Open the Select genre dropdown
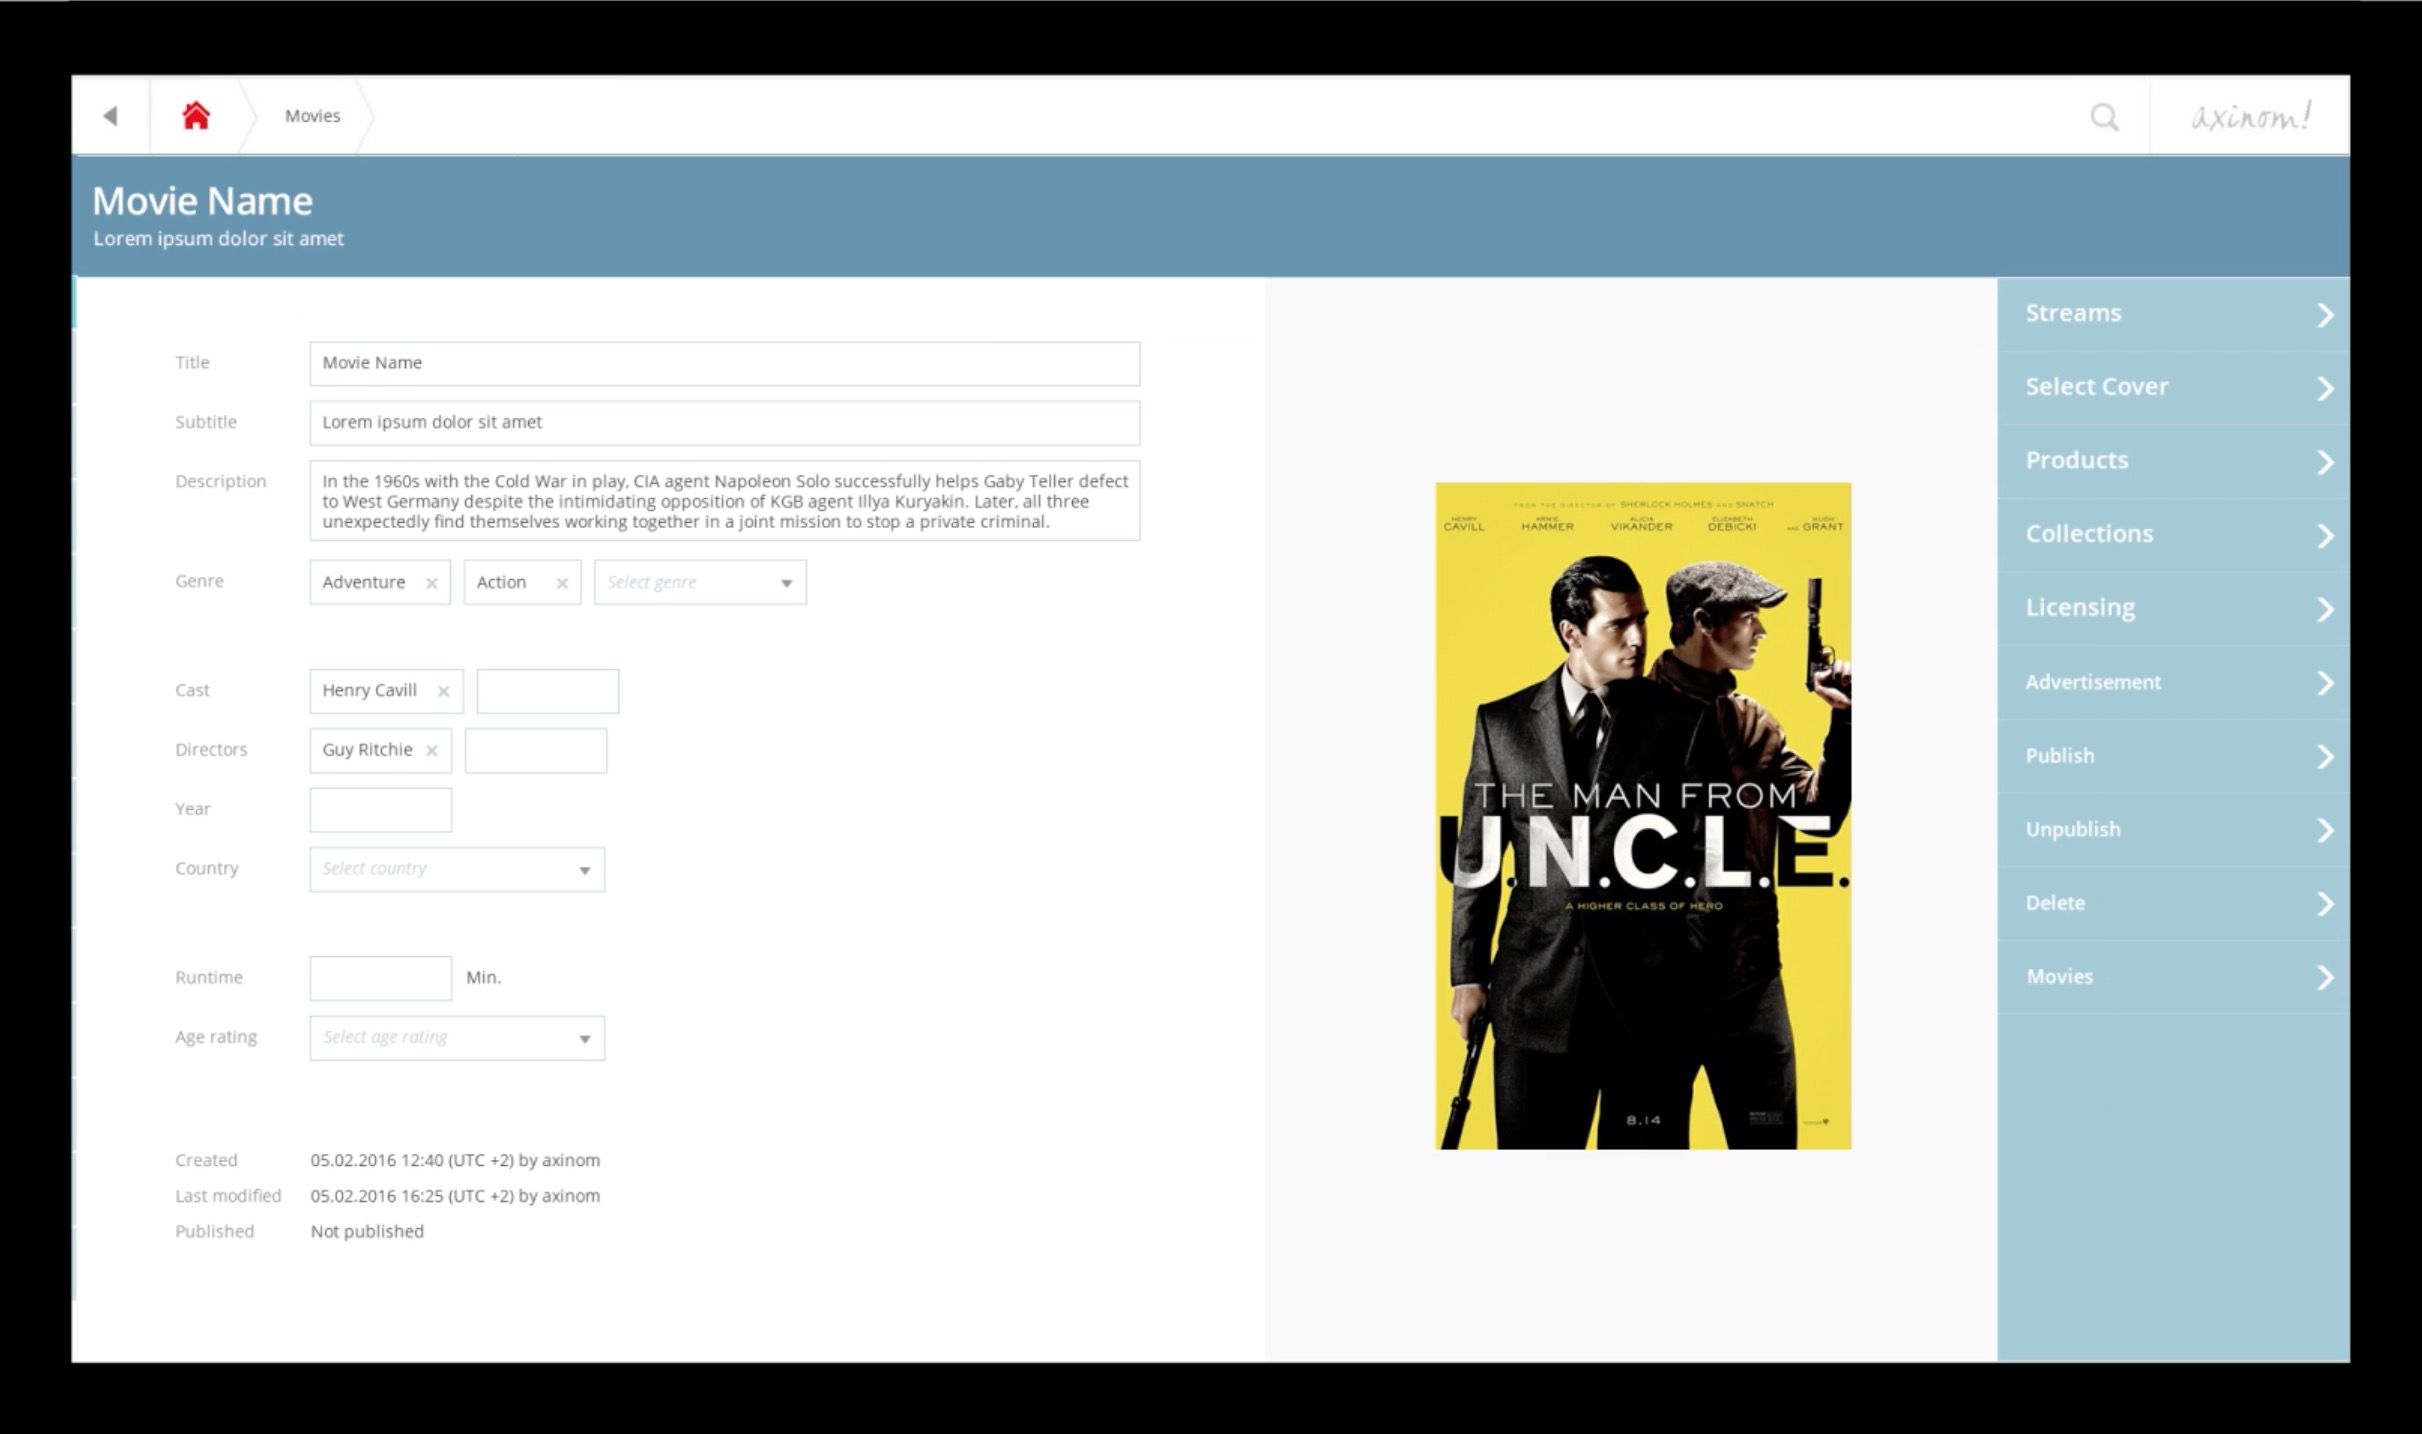The image size is (2422, 1434). point(700,582)
